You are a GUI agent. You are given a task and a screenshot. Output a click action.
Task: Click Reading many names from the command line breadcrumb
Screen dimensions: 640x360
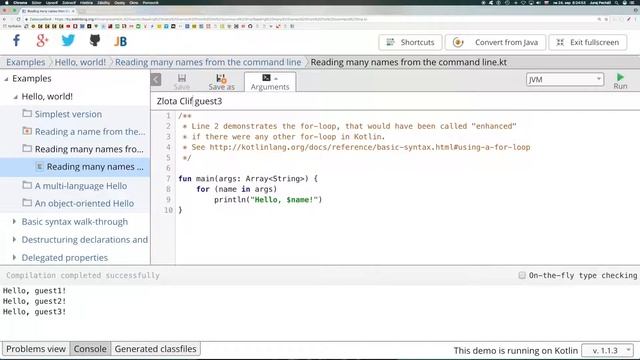(x=208, y=62)
